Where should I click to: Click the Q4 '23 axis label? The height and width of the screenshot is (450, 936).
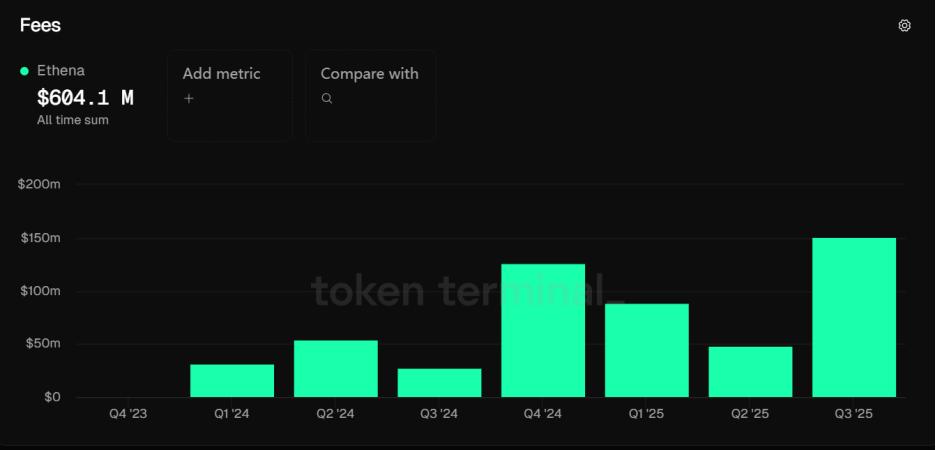[128, 414]
